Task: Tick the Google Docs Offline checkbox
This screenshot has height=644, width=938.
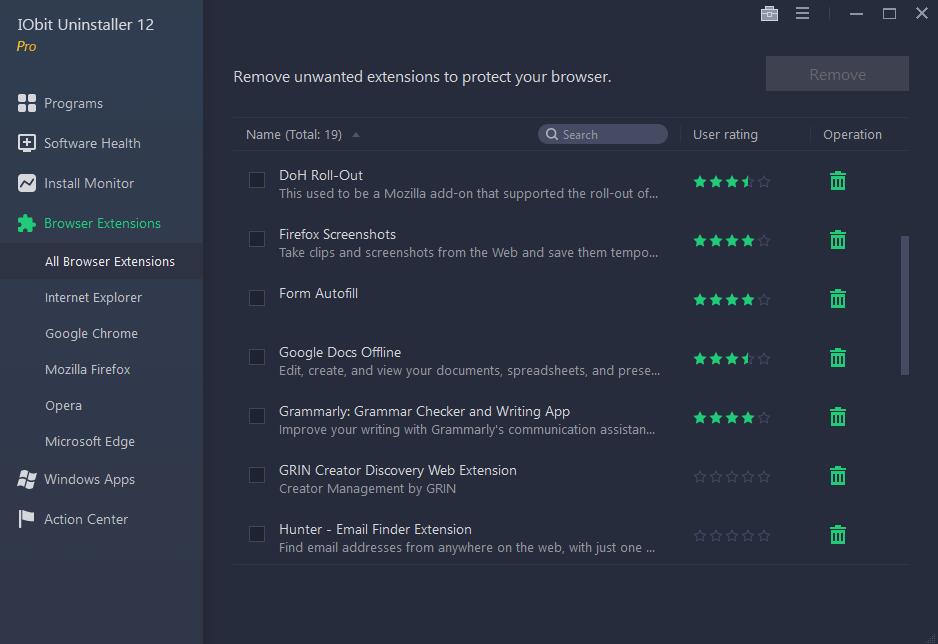Action: click(x=257, y=357)
